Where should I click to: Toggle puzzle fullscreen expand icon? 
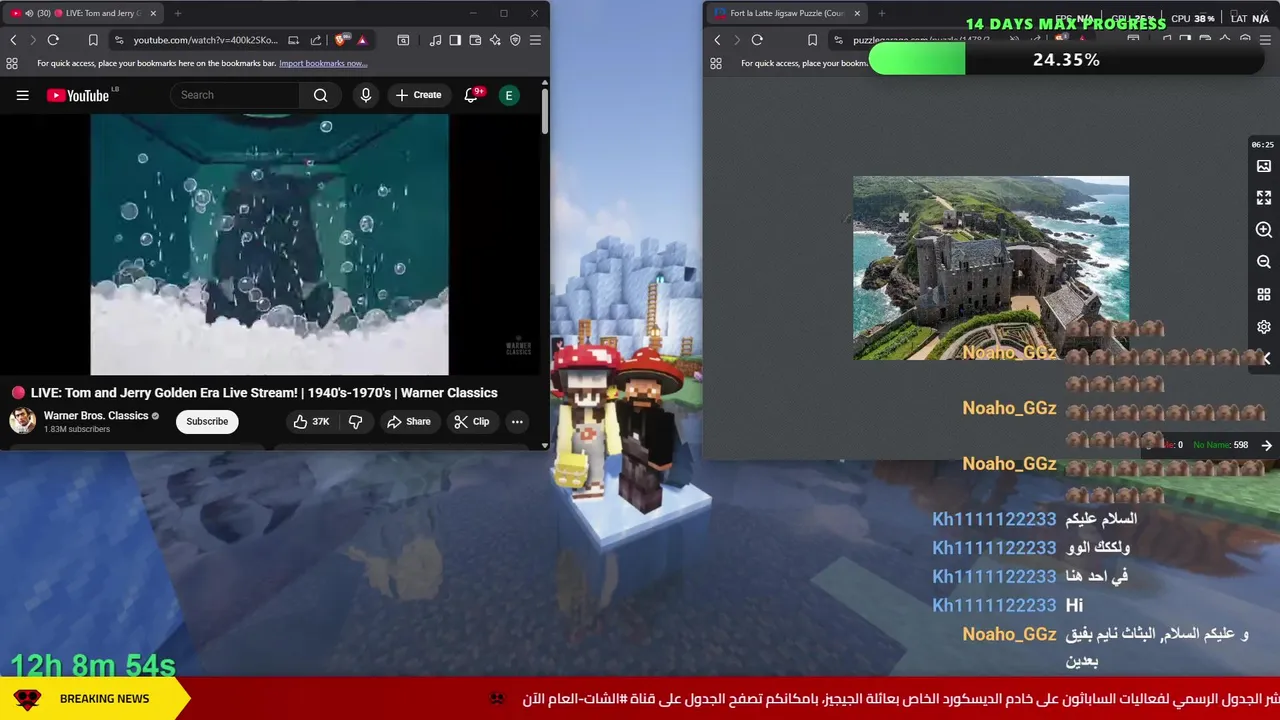(1264, 198)
